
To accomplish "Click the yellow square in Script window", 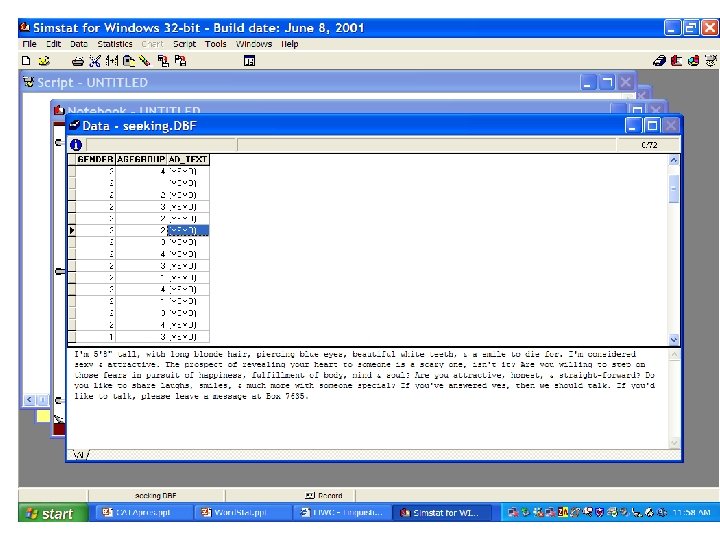I will 43,416.
